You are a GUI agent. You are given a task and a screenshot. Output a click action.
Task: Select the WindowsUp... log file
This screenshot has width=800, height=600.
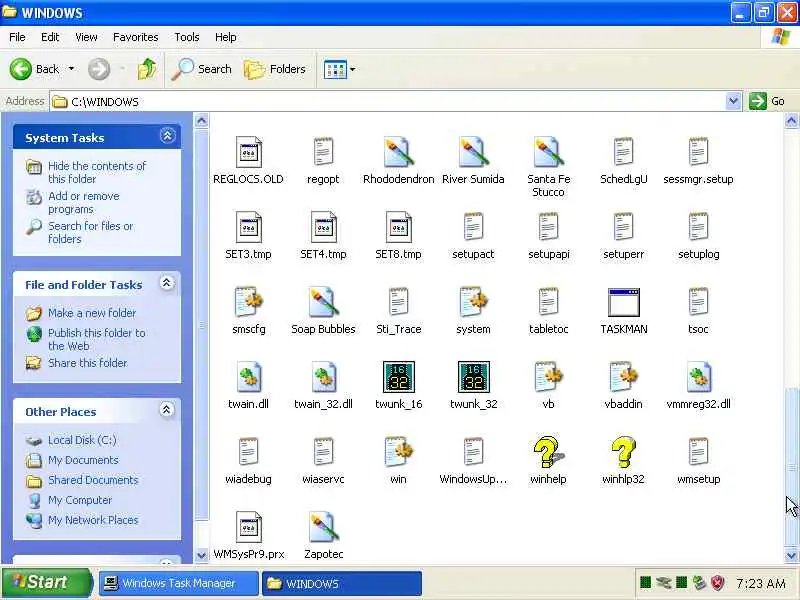tap(473, 452)
